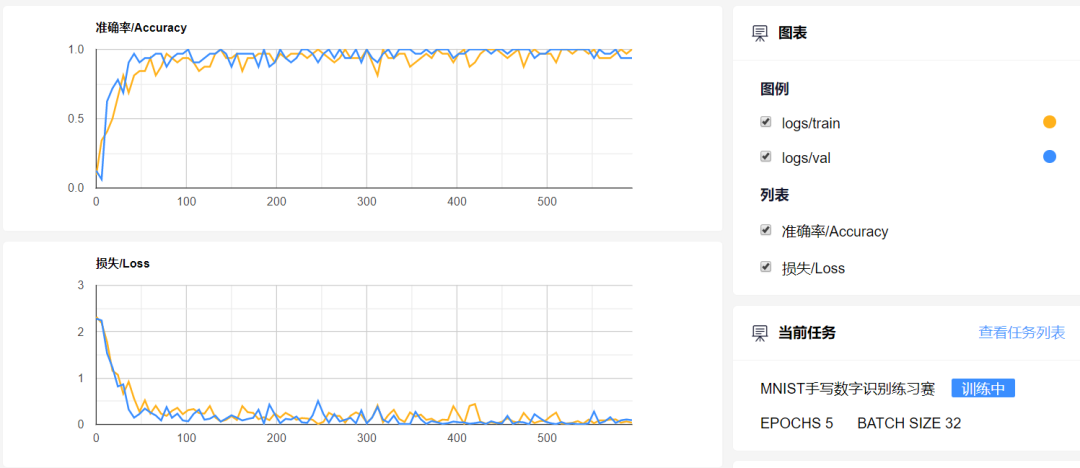Click the 图例 section heading

(x=775, y=89)
